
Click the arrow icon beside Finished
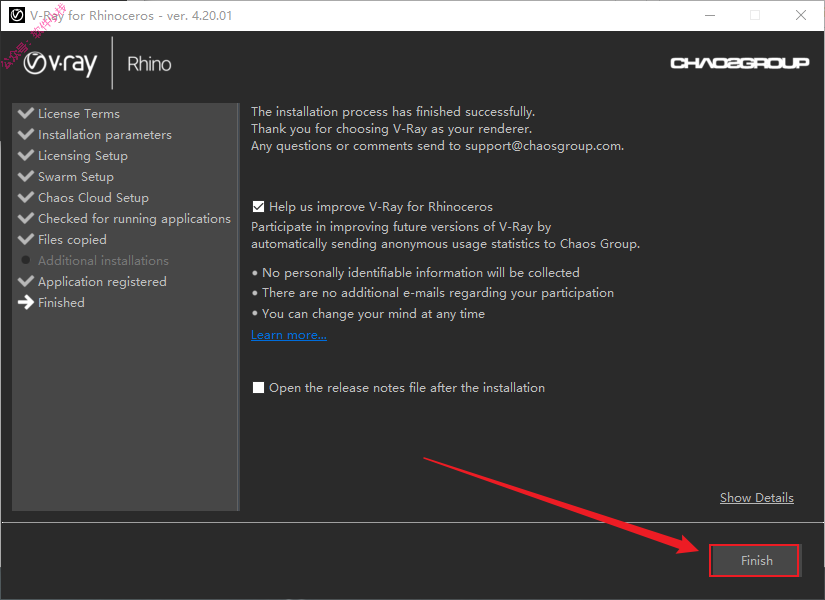26,303
